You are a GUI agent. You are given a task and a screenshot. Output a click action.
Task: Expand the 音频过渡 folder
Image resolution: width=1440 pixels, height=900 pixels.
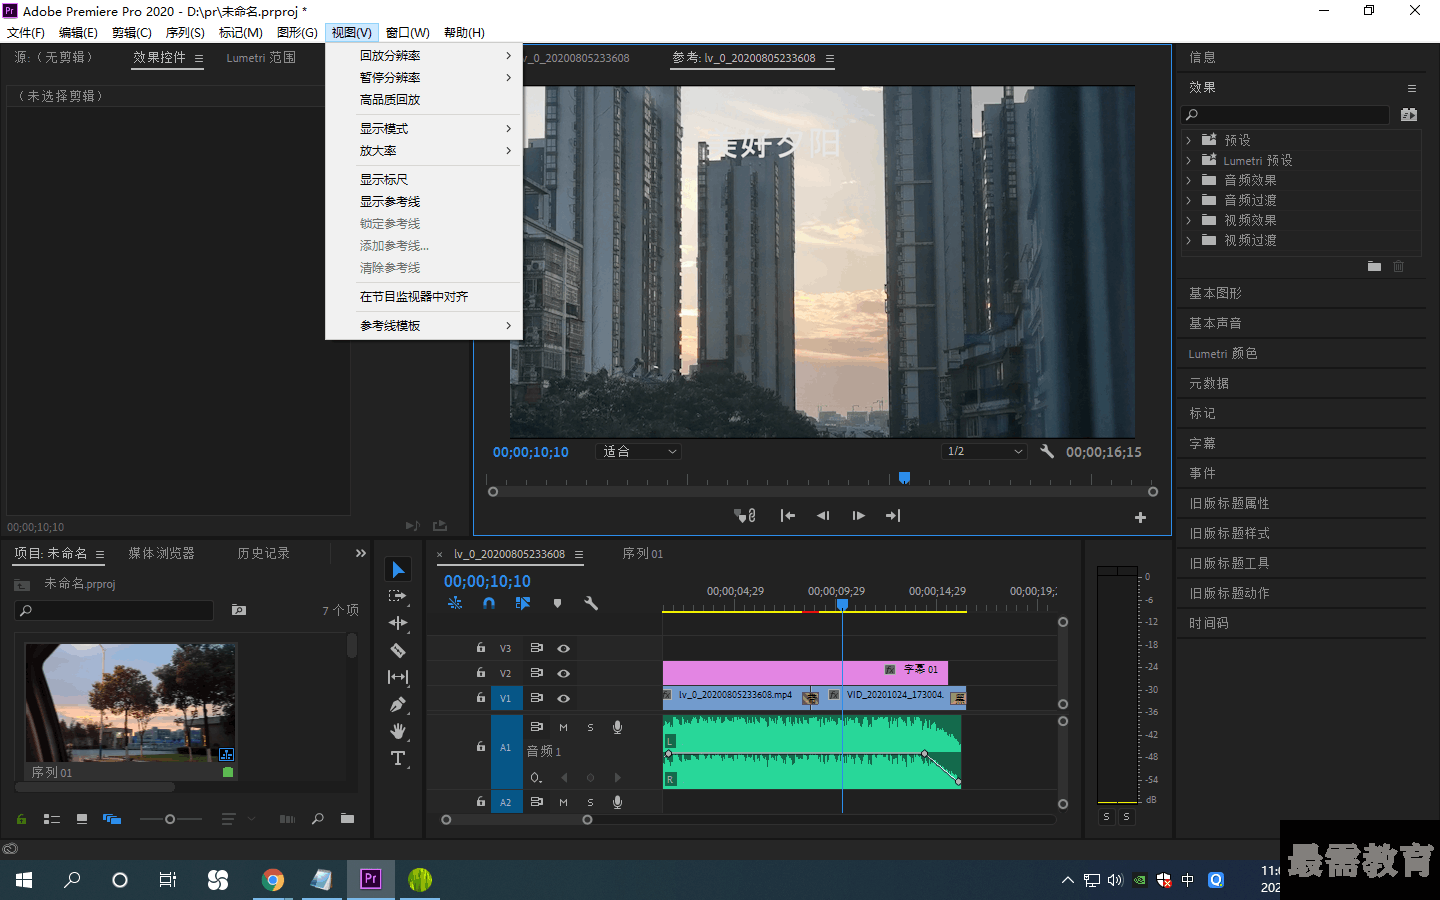(x=1188, y=200)
